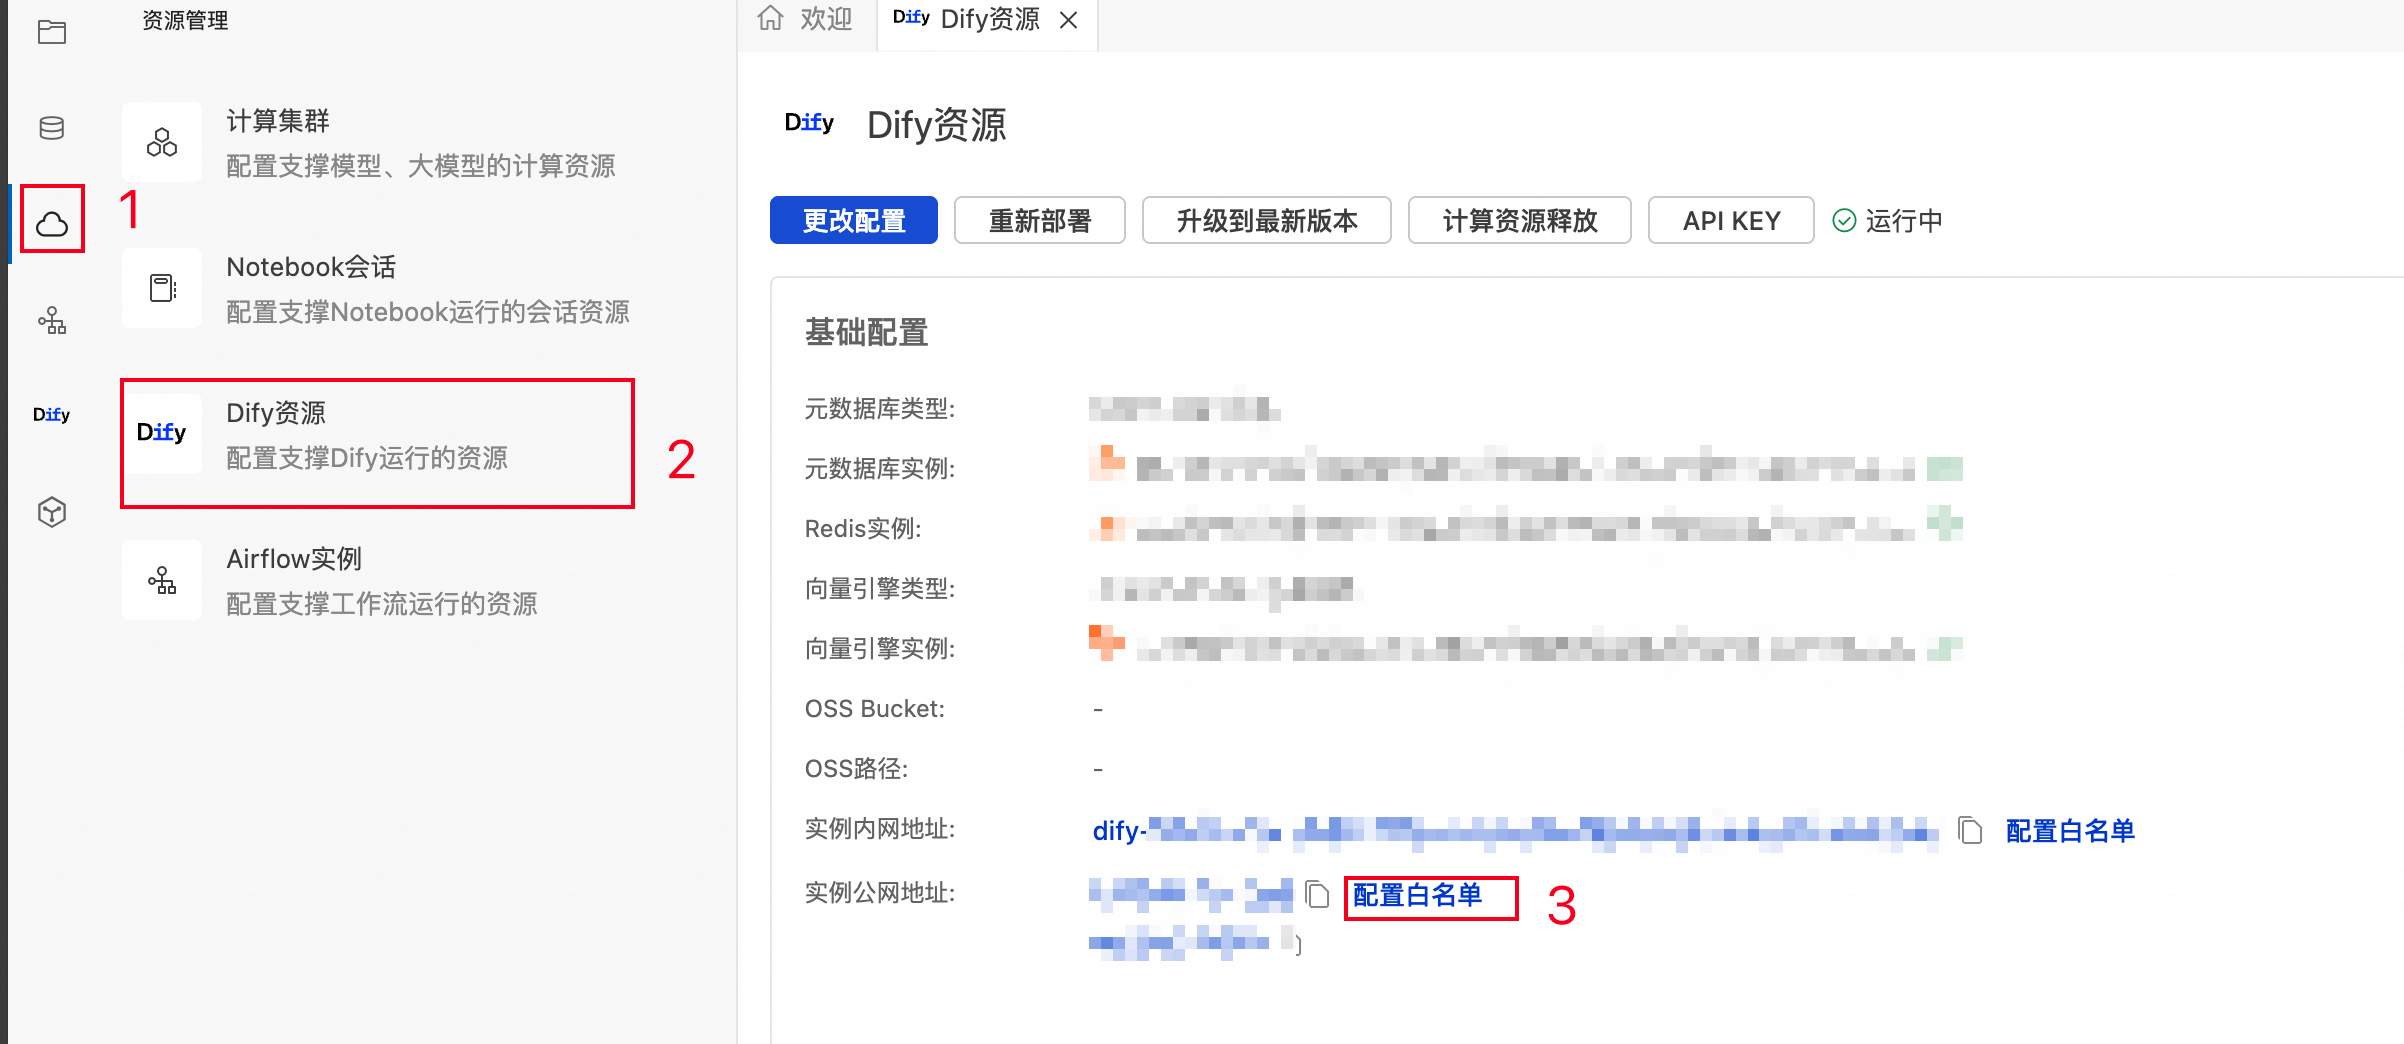Click the 计算资源释放 button
The width and height of the screenshot is (2404, 1044).
(x=1520, y=220)
